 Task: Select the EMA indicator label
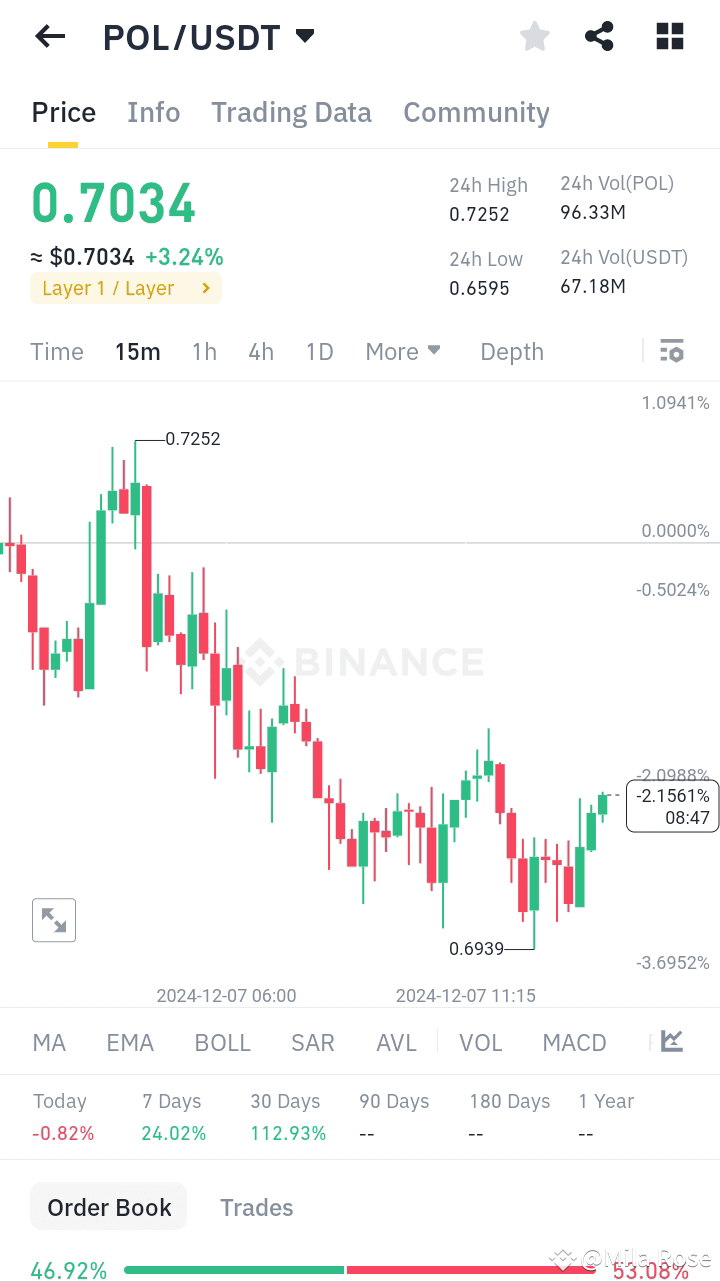(129, 1042)
